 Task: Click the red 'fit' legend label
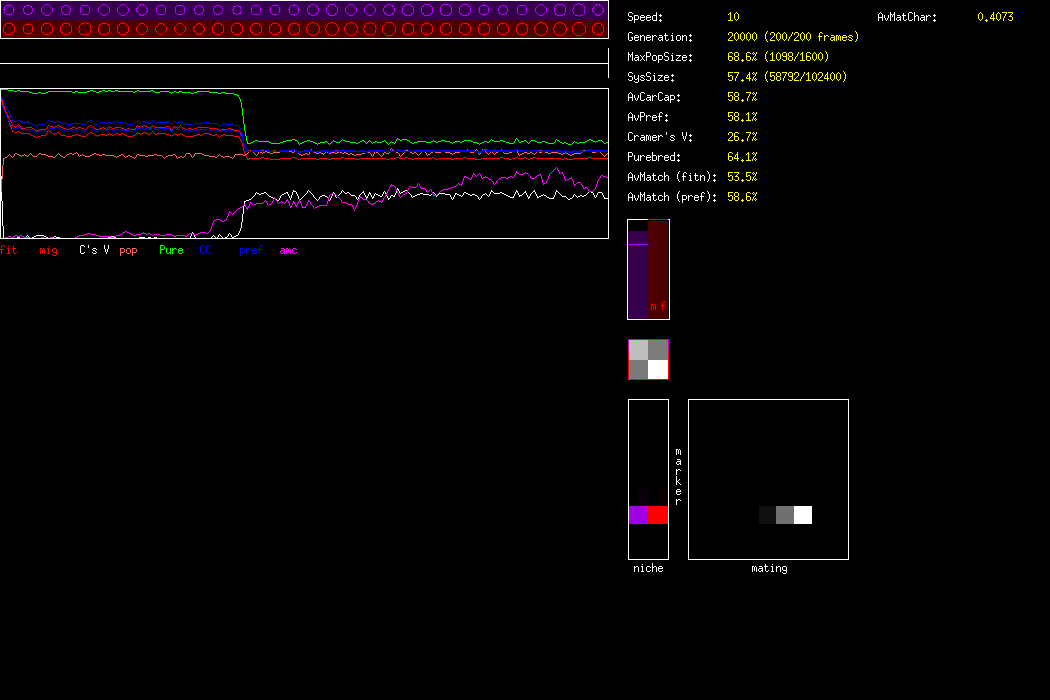[x=9, y=250]
